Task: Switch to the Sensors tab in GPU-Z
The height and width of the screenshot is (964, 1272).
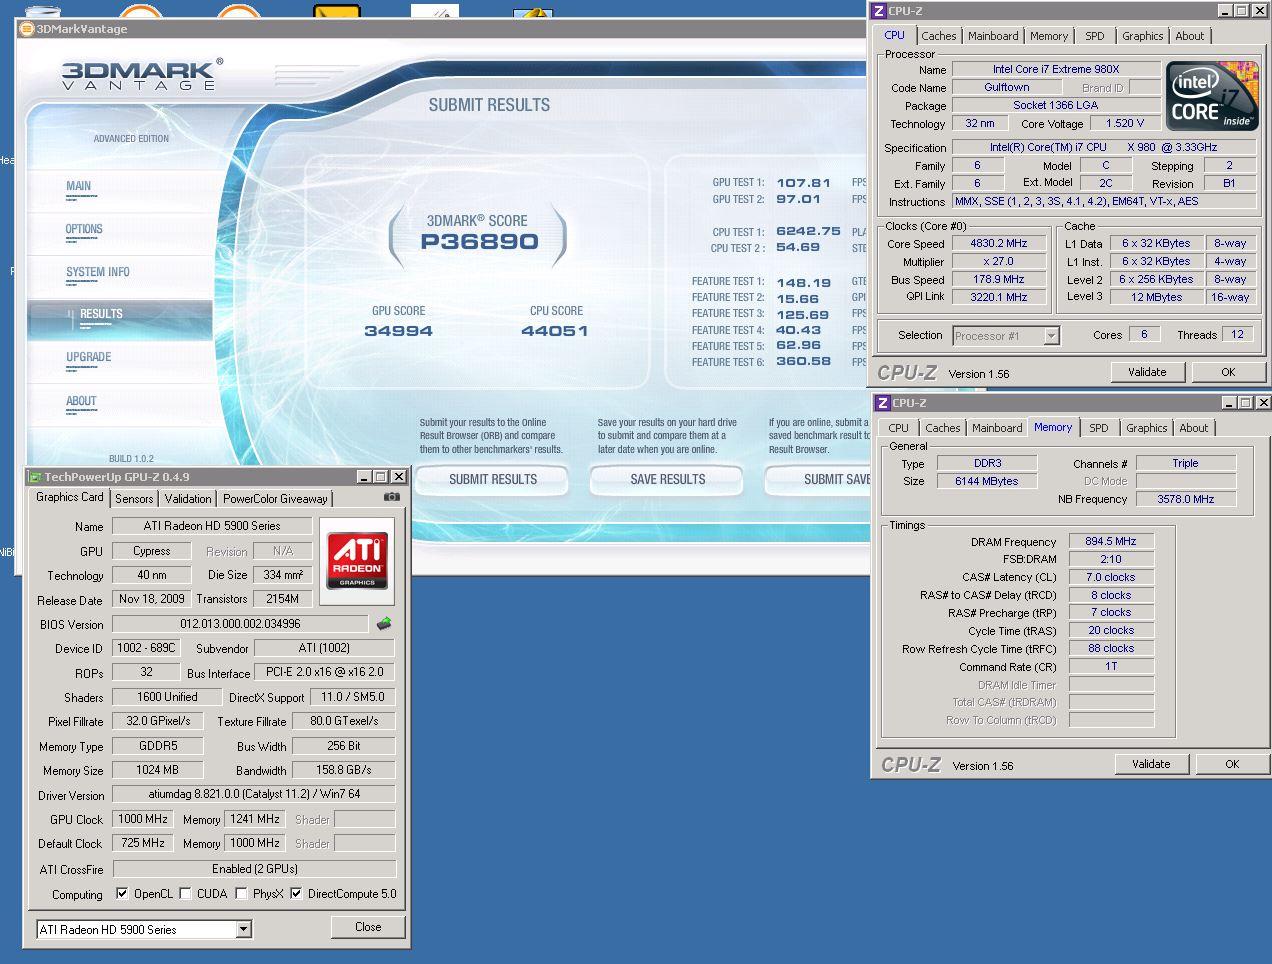Action: pyautogui.click(x=134, y=498)
